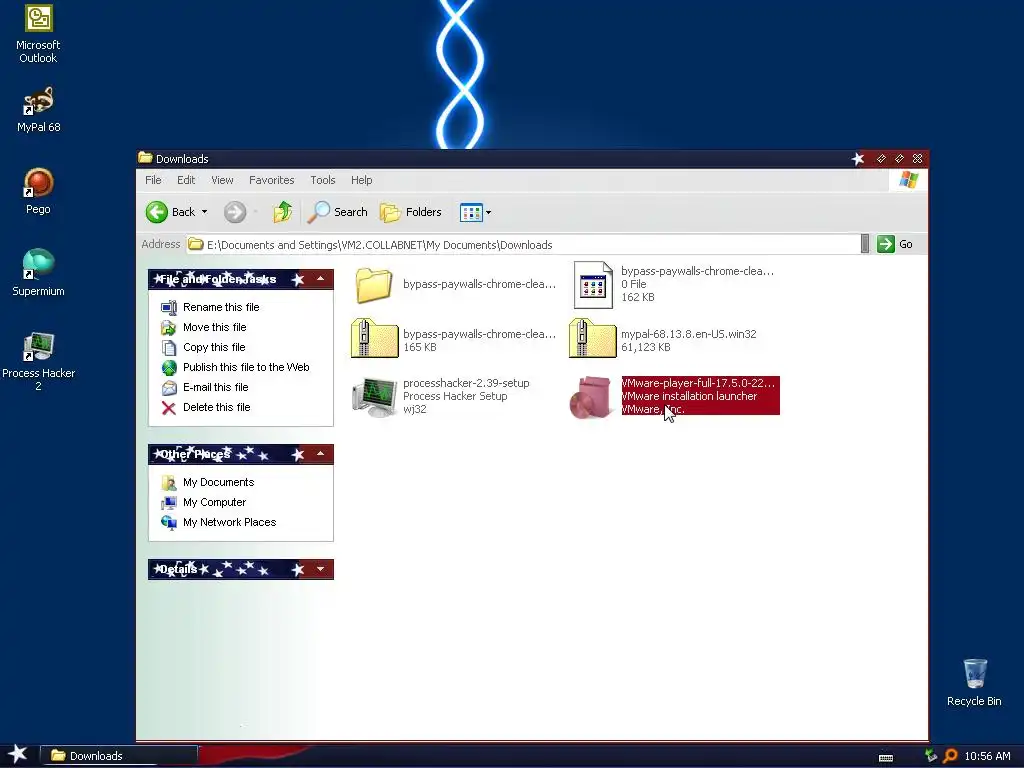Screen dimensions: 1024x768
Task: Click the address bar path field
Action: coord(524,245)
